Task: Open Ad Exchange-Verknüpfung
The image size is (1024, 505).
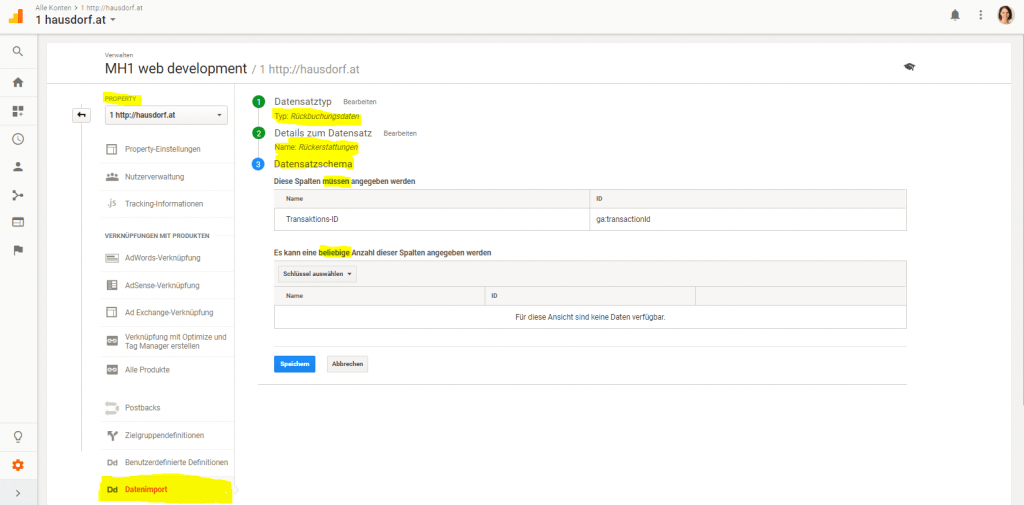Action: [168, 312]
